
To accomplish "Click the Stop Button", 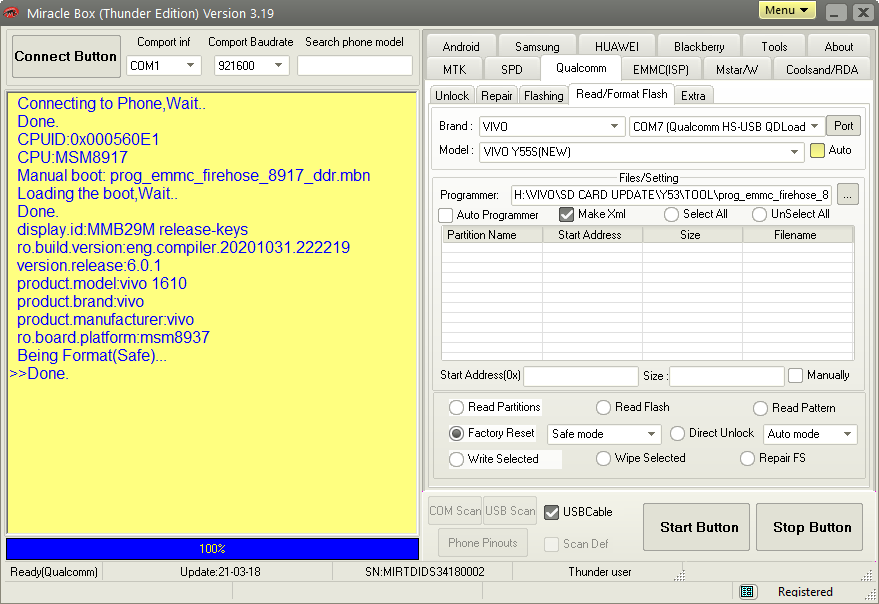I will pos(809,527).
